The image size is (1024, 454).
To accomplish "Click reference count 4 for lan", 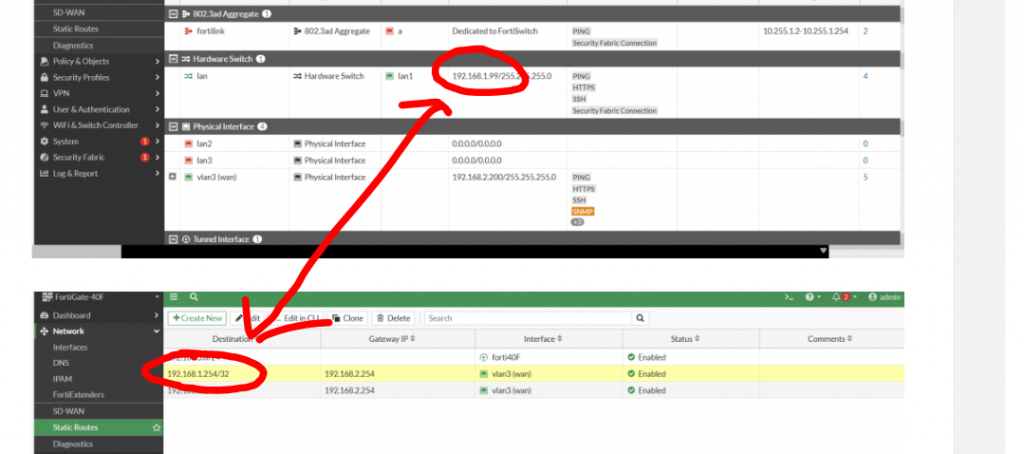I will point(865,76).
